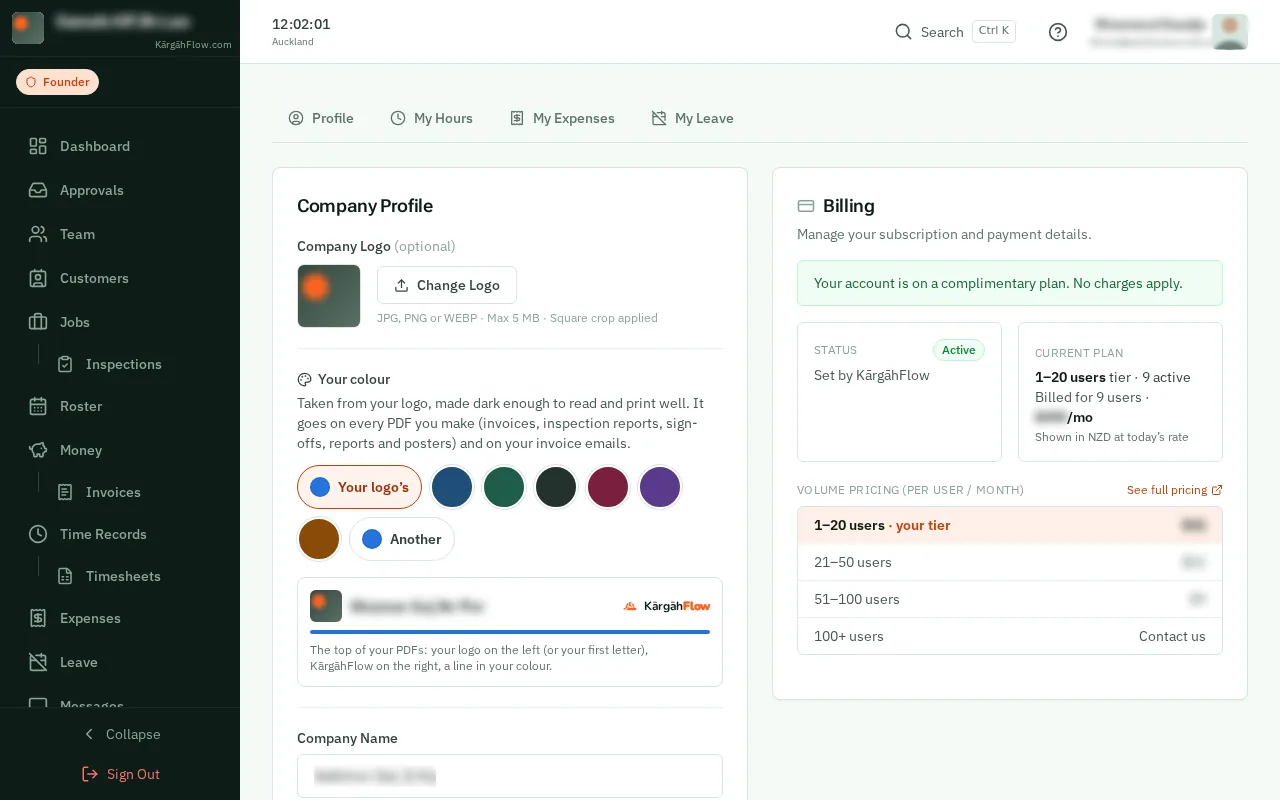Viewport: 1280px width, 800px height.
Task: Select the Team people icon
Action: tap(38, 234)
